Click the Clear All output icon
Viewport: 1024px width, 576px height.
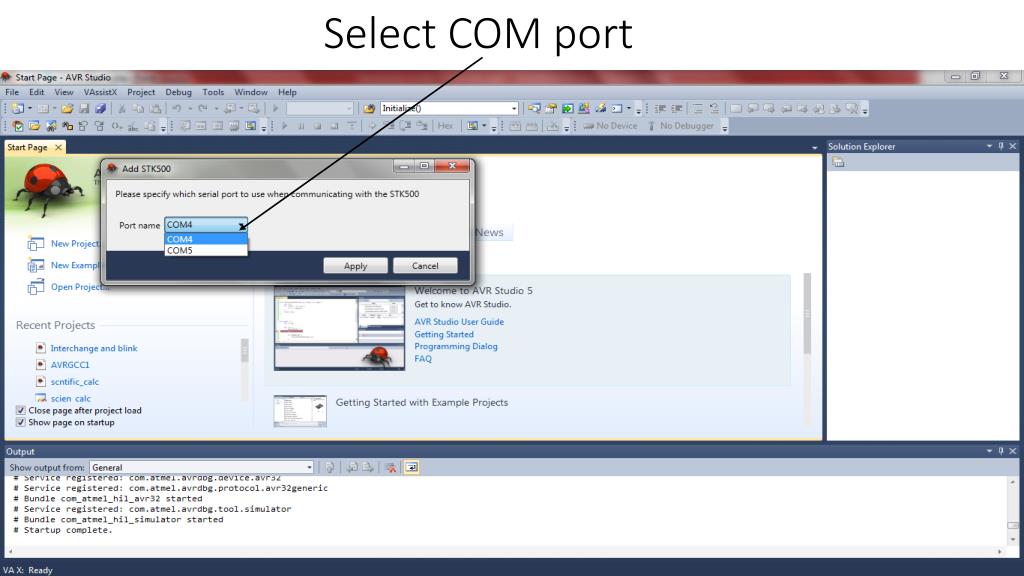pos(391,467)
